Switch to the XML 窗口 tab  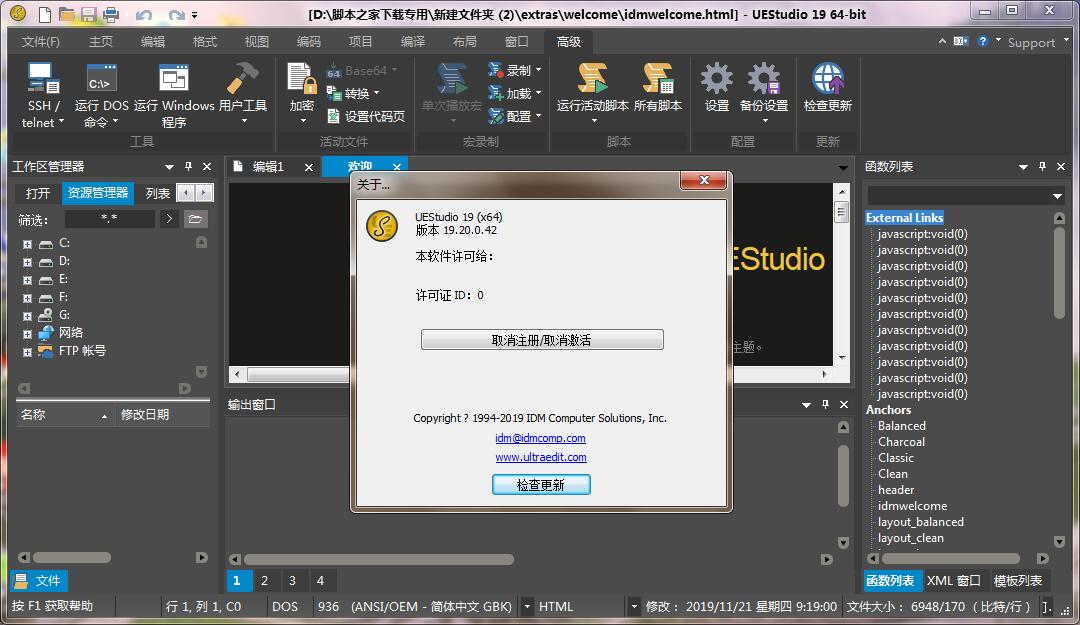click(x=953, y=581)
